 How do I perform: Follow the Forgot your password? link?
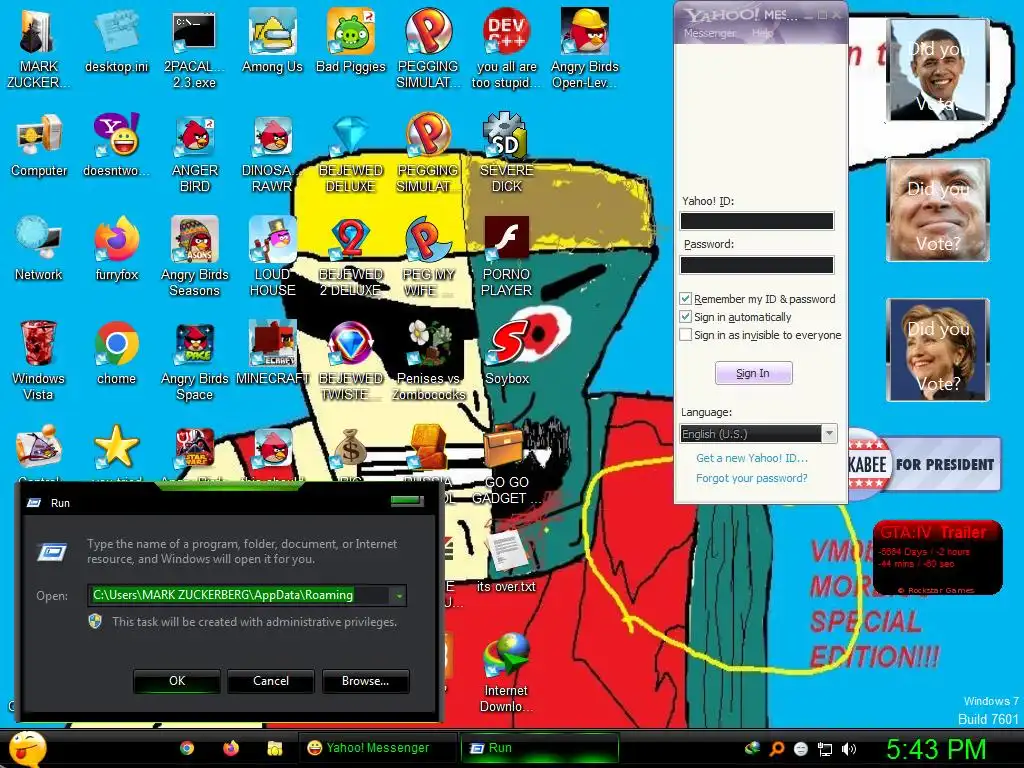point(752,478)
